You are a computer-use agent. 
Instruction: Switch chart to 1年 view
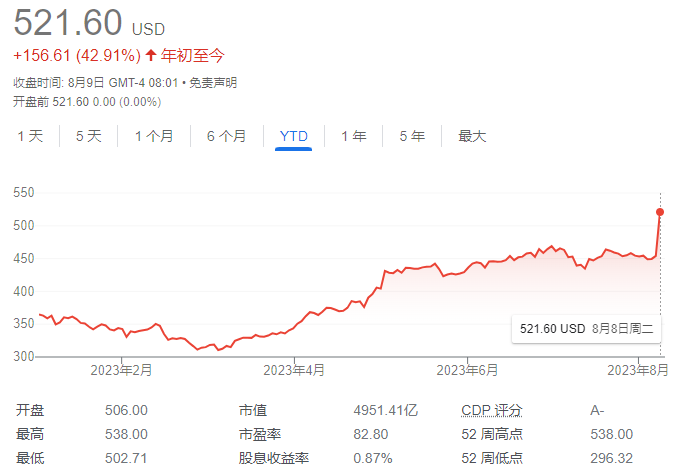[353, 136]
